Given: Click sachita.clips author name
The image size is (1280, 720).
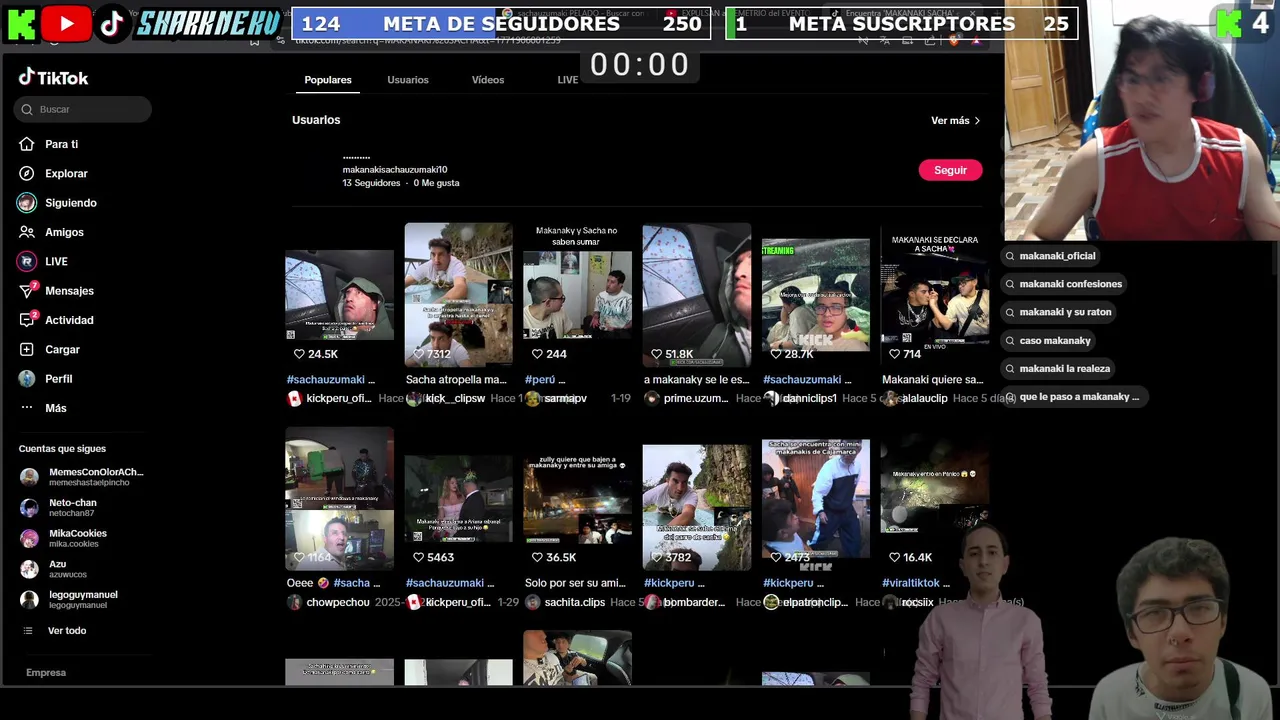Looking at the screenshot, I should tap(575, 602).
